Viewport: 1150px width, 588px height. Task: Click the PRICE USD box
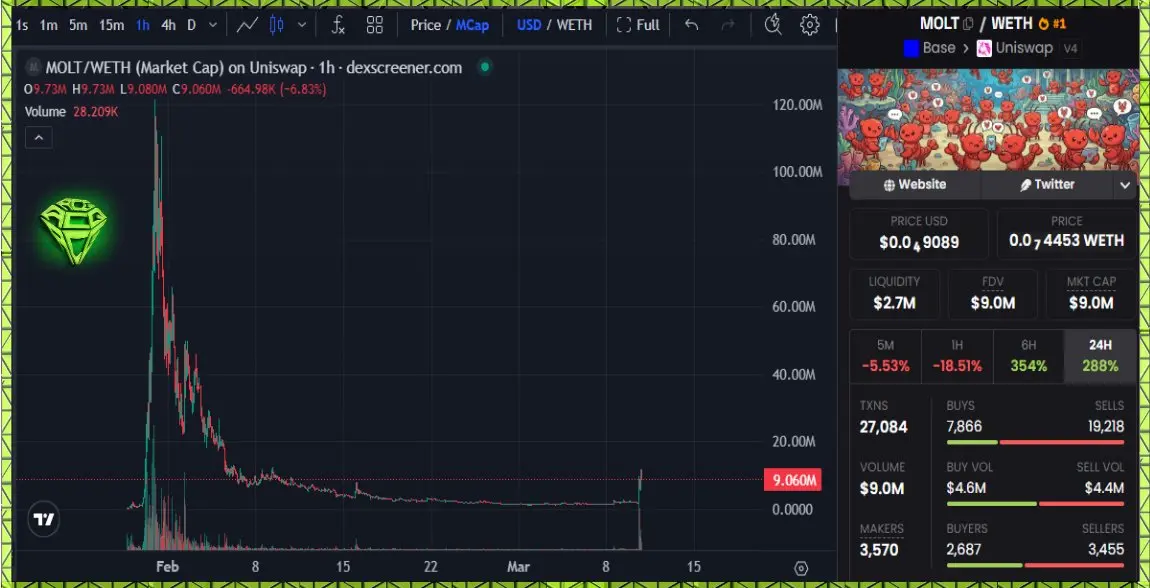pyautogui.click(x=919, y=233)
